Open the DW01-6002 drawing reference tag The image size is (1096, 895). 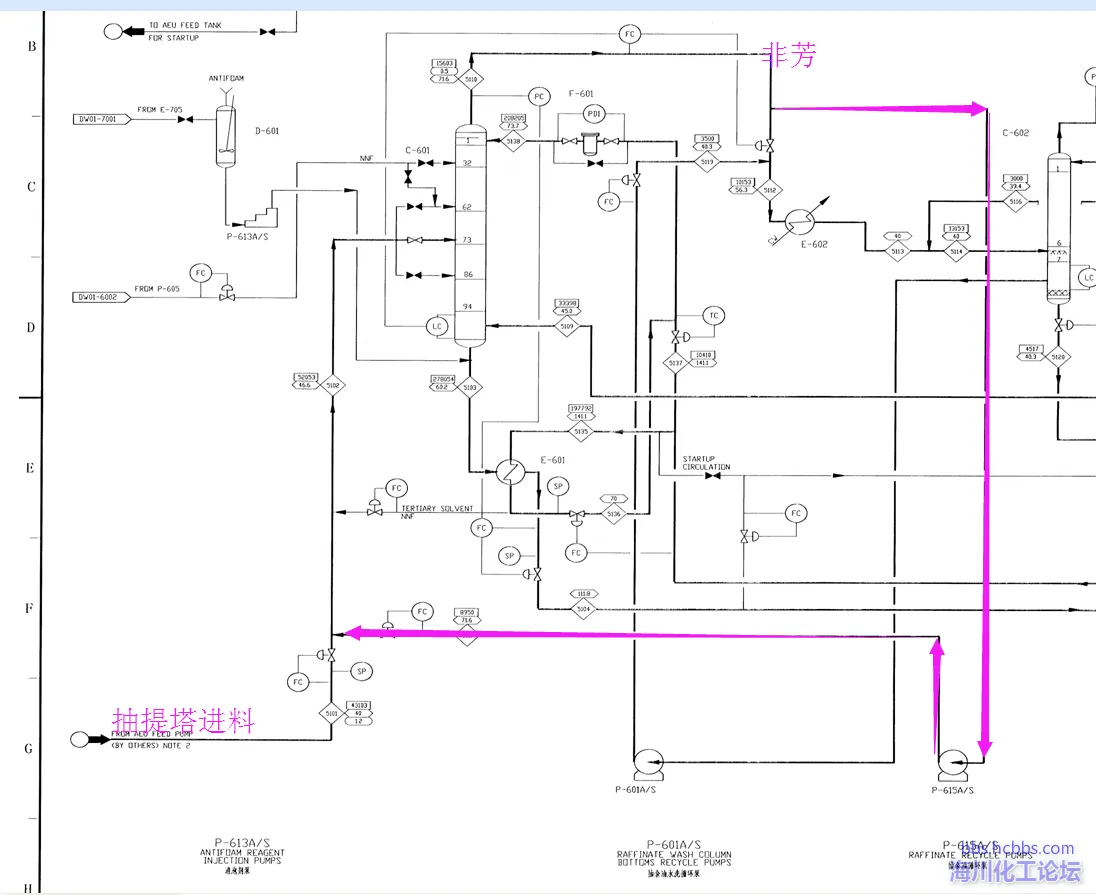point(97,297)
